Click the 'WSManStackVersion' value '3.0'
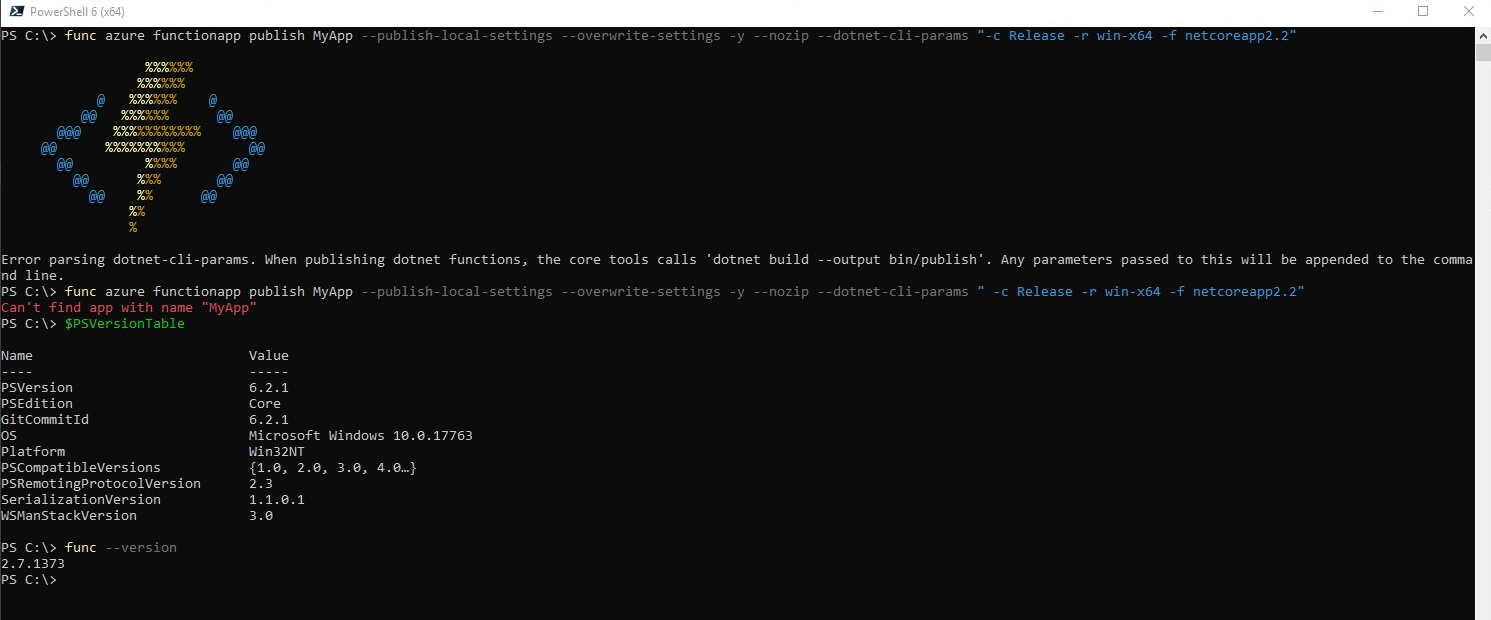Image resolution: width=1491 pixels, height=620 pixels. tap(258, 515)
